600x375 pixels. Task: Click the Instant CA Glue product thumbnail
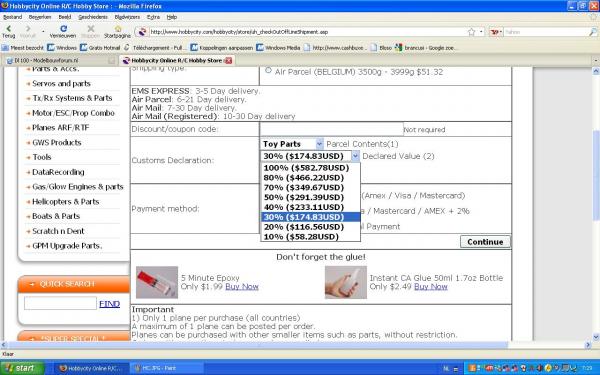pyautogui.click(x=346, y=282)
